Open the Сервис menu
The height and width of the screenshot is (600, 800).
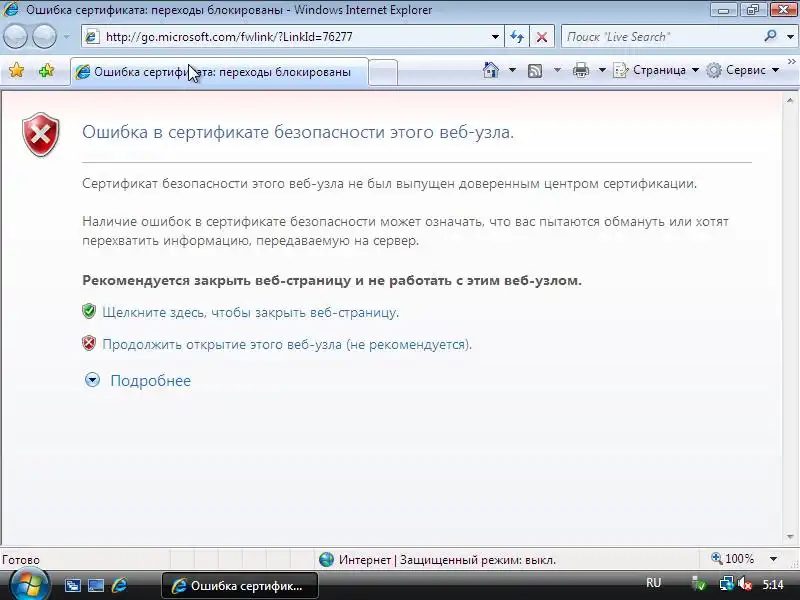click(x=743, y=70)
